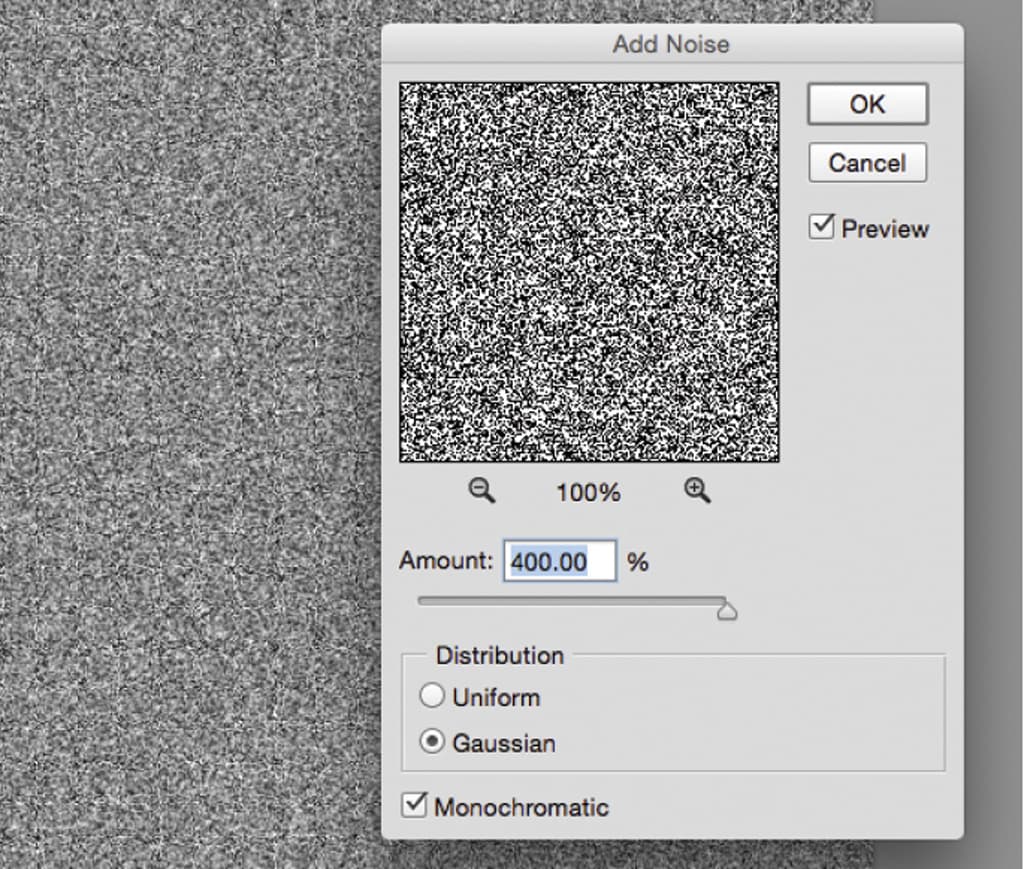Screen dimensions: 1024x869
Task: Cancel the Add Noise dialog
Action: point(867,163)
